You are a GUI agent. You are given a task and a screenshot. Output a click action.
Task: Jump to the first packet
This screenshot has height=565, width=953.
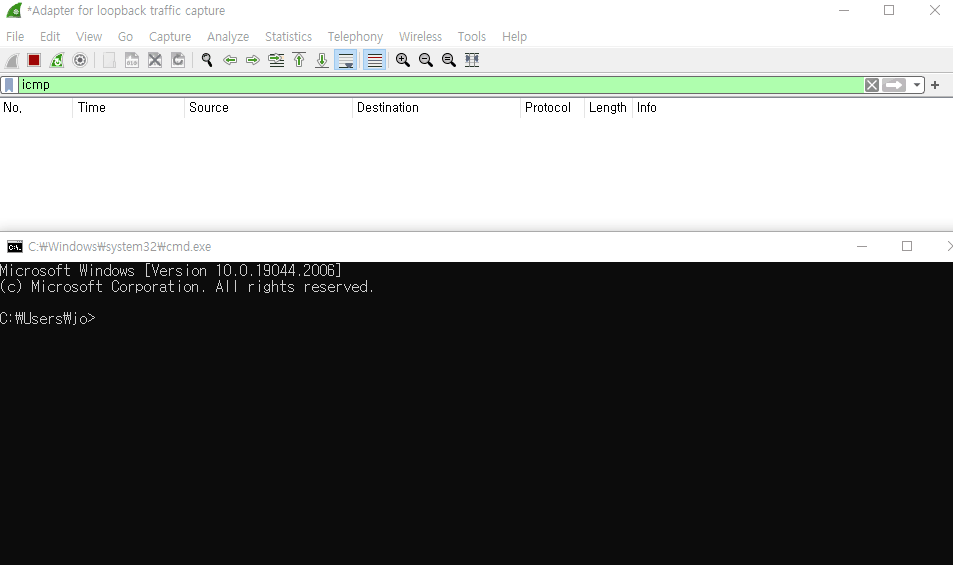click(299, 60)
